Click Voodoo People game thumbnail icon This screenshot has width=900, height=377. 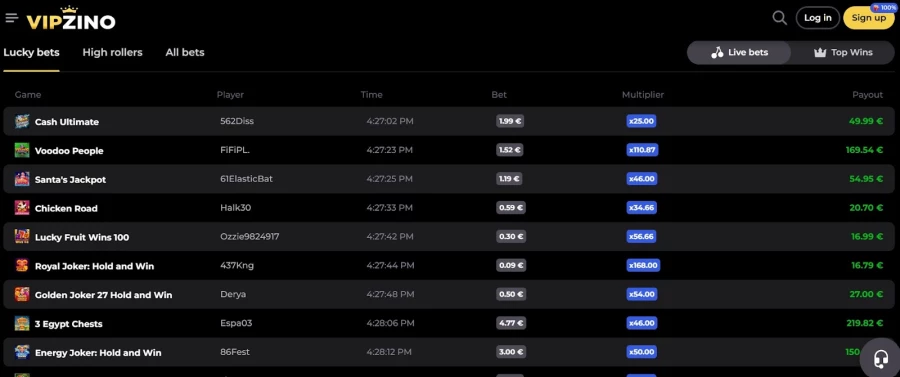point(22,150)
